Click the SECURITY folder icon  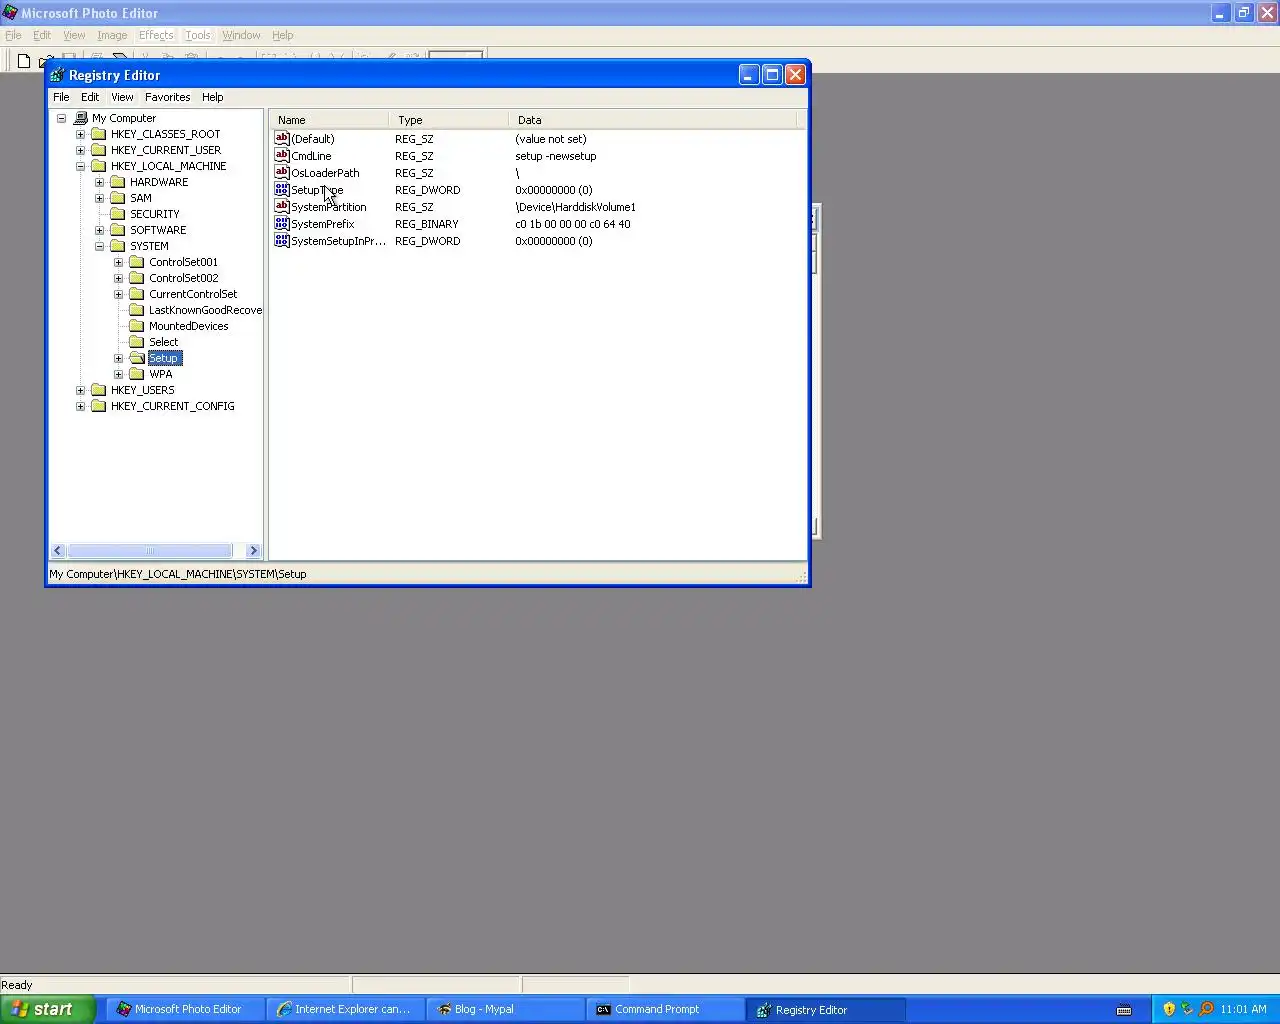(x=118, y=214)
